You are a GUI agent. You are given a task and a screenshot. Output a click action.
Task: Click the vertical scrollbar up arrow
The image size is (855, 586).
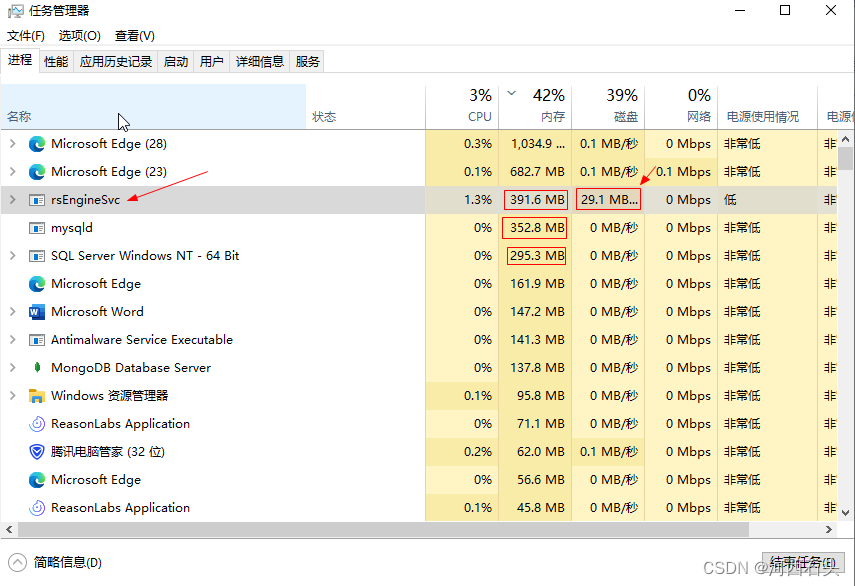[845, 140]
